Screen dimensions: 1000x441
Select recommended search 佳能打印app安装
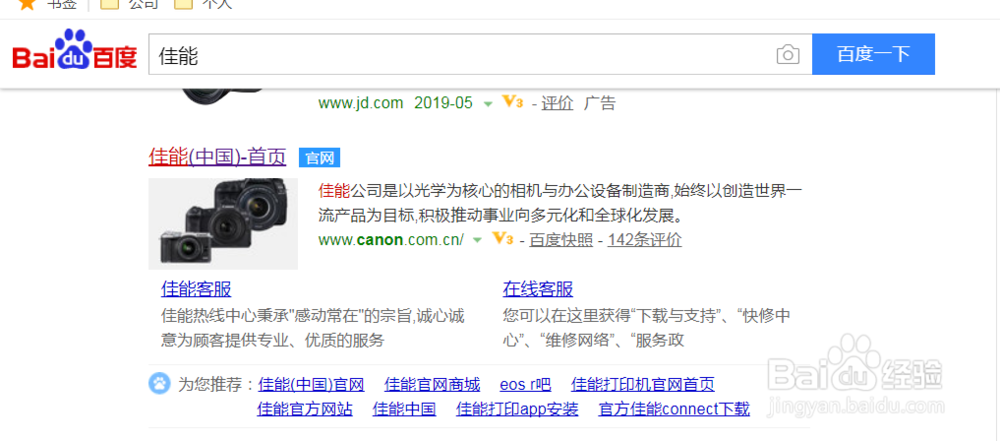[x=517, y=409]
